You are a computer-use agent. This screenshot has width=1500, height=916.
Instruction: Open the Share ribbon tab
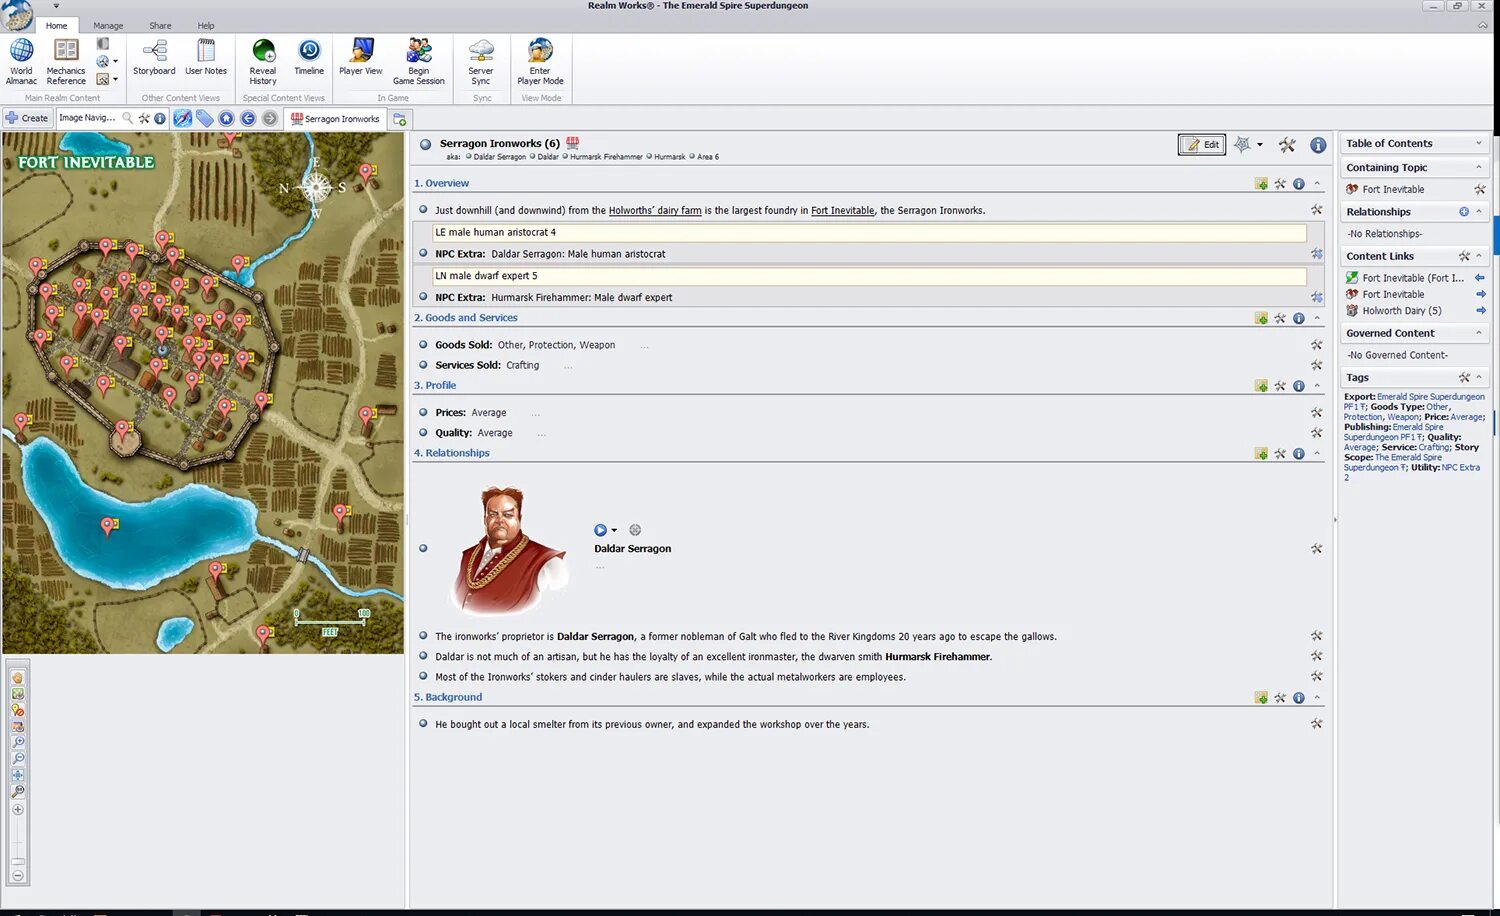pos(160,26)
